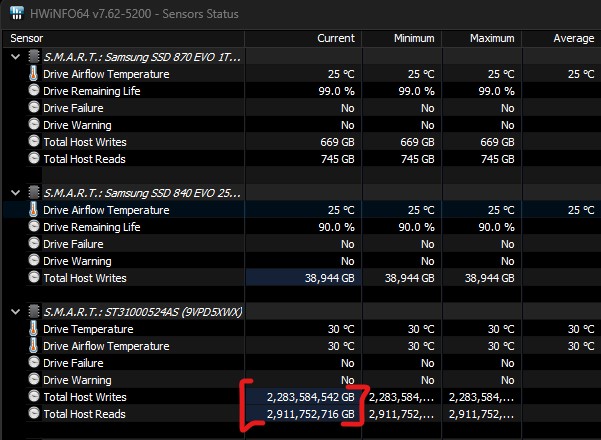Click the Current column header
Image resolution: width=601 pixels, height=440 pixels.
[x=303, y=38]
